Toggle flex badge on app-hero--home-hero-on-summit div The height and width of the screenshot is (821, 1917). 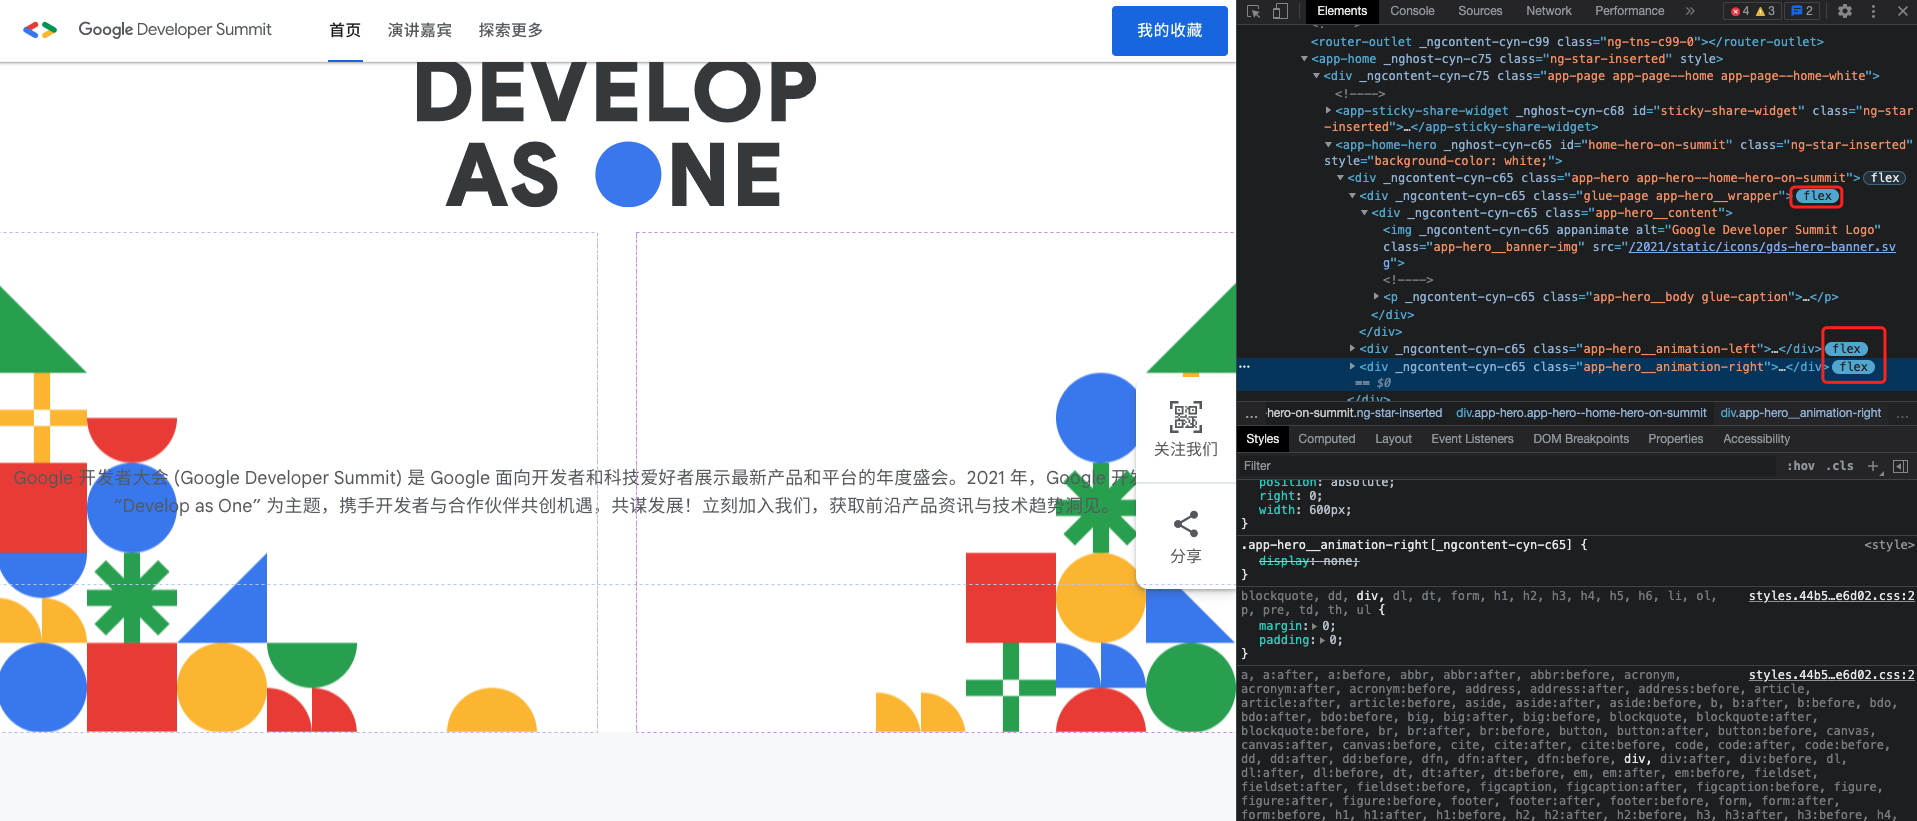(x=1885, y=178)
